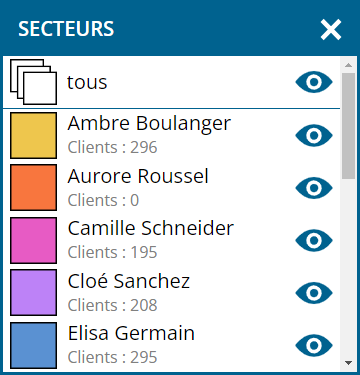Image resolution: width=360 pixels, height=375 pixels.
Task: Click the stacked squares 'tous' icon
Action: [x=33, y=82]
